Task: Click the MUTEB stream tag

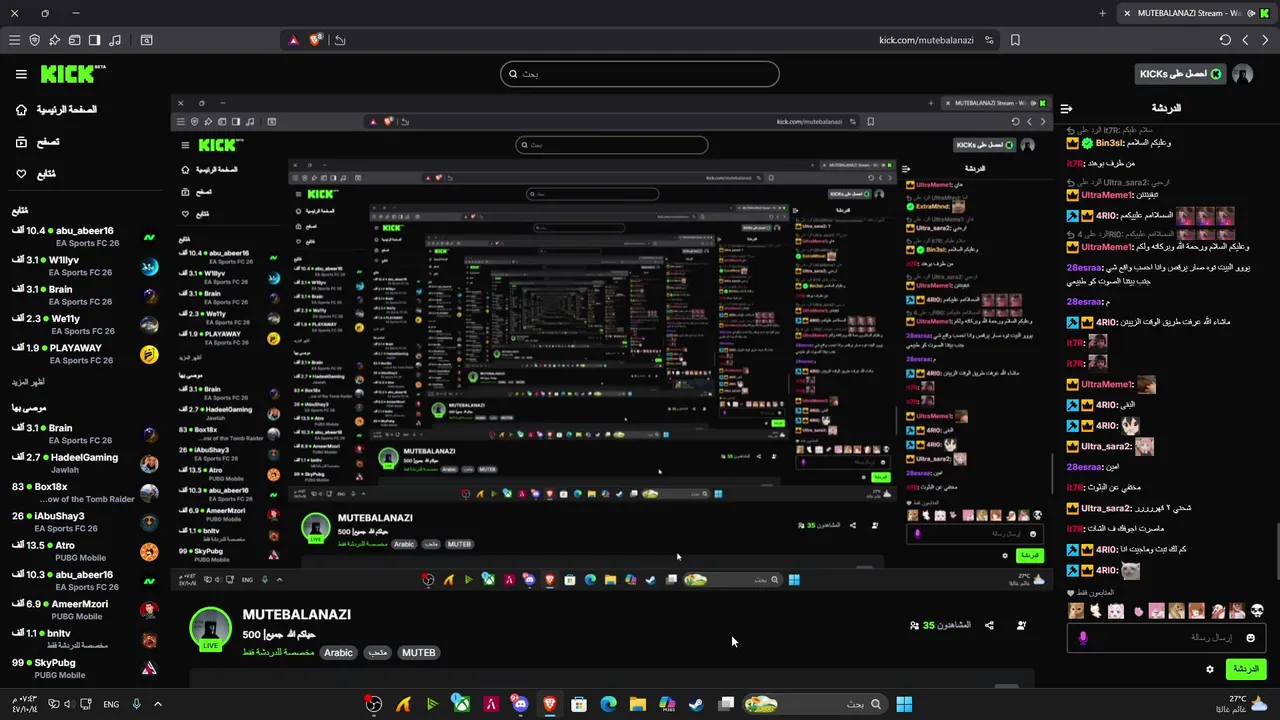Action: pos(418,652)
